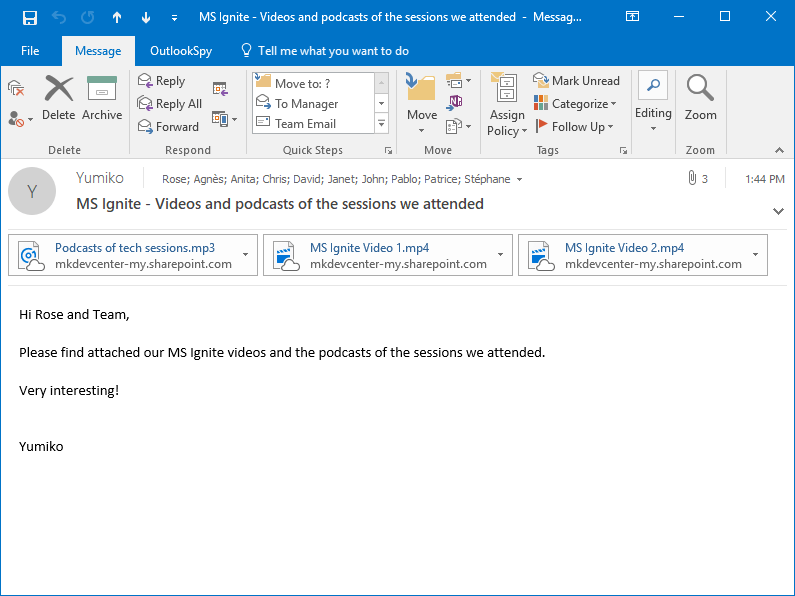The height and width of the screenshot is (596, 795).
Task: Click sender name Yumiko
Action: [100, 178]
